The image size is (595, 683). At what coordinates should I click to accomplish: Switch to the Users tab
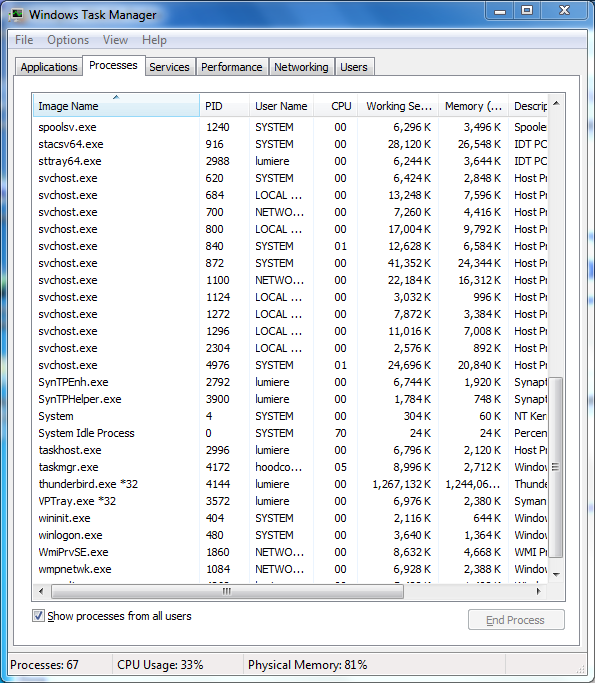pos(354,67)
